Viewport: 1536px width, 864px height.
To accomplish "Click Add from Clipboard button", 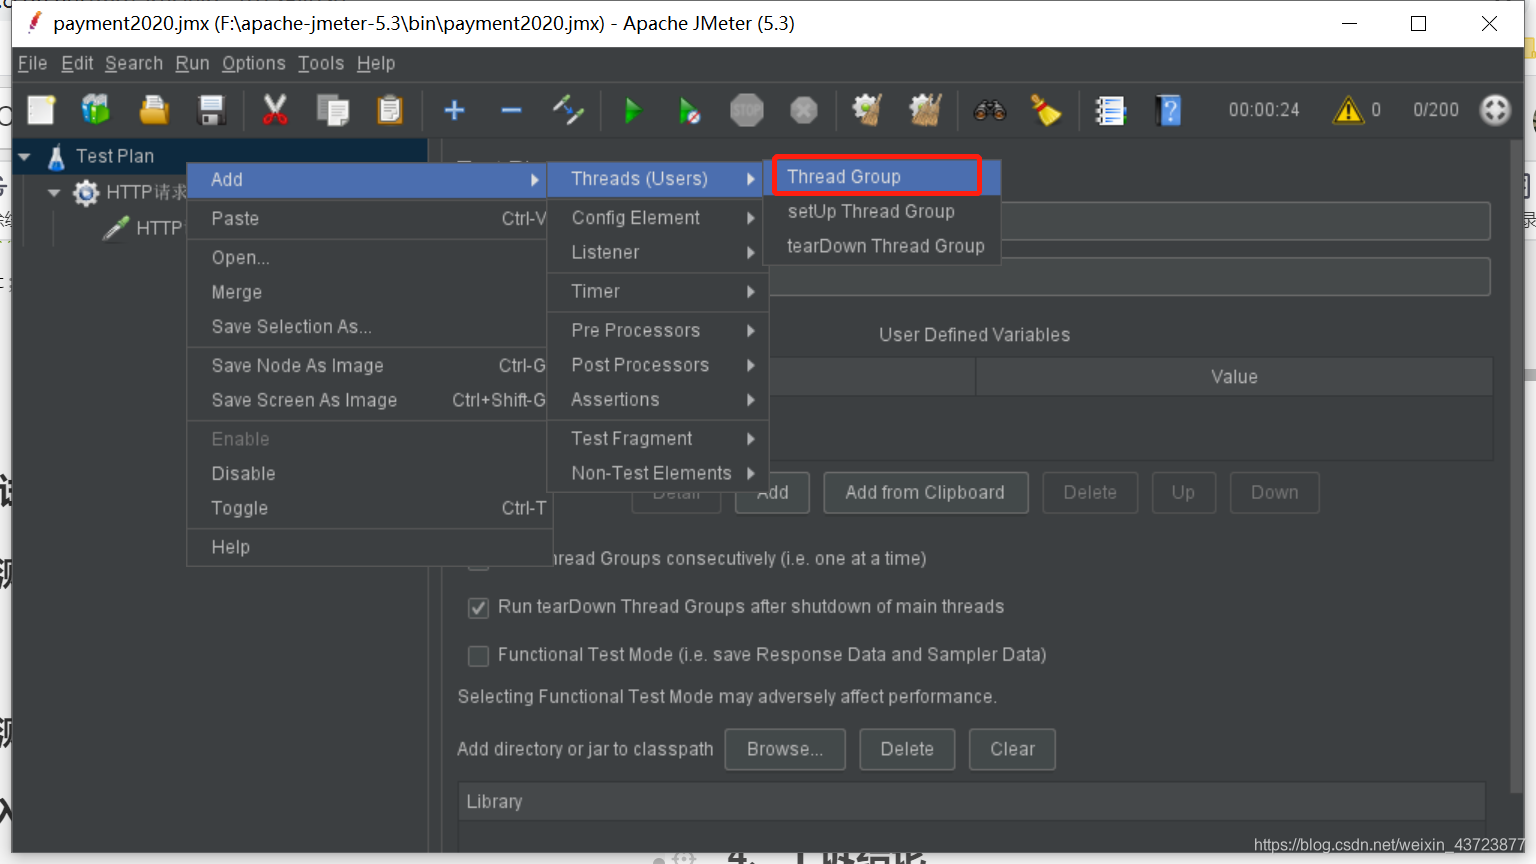I will (925, 493).
